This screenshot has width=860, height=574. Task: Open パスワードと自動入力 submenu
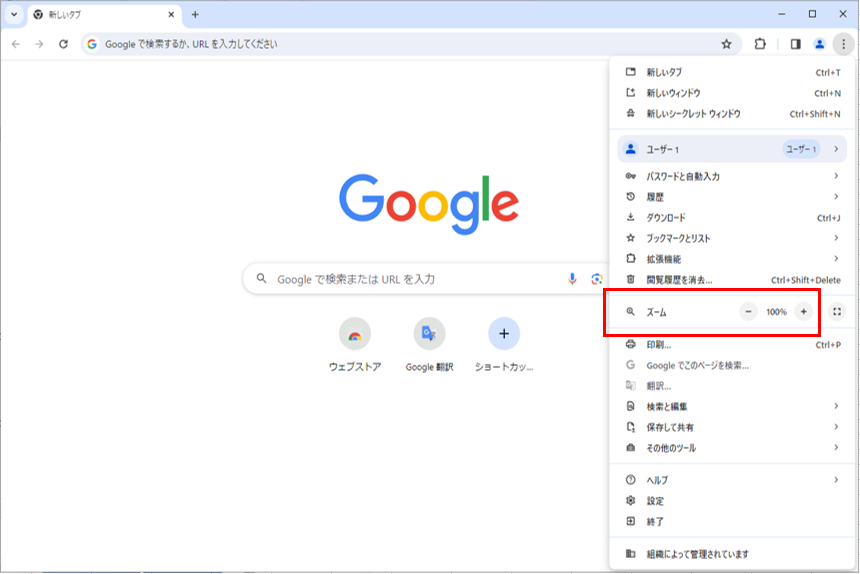[x=733, y=176]
